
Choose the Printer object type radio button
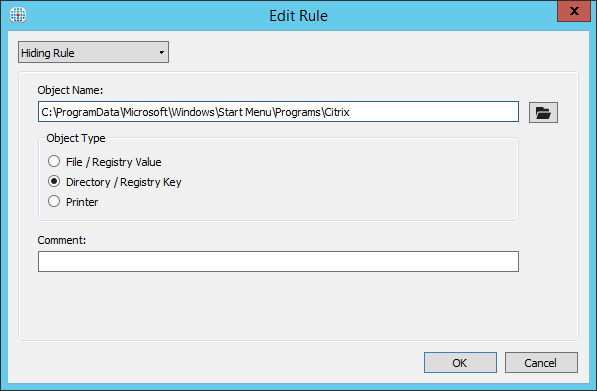pyautogui.click(x=54, y=201)
